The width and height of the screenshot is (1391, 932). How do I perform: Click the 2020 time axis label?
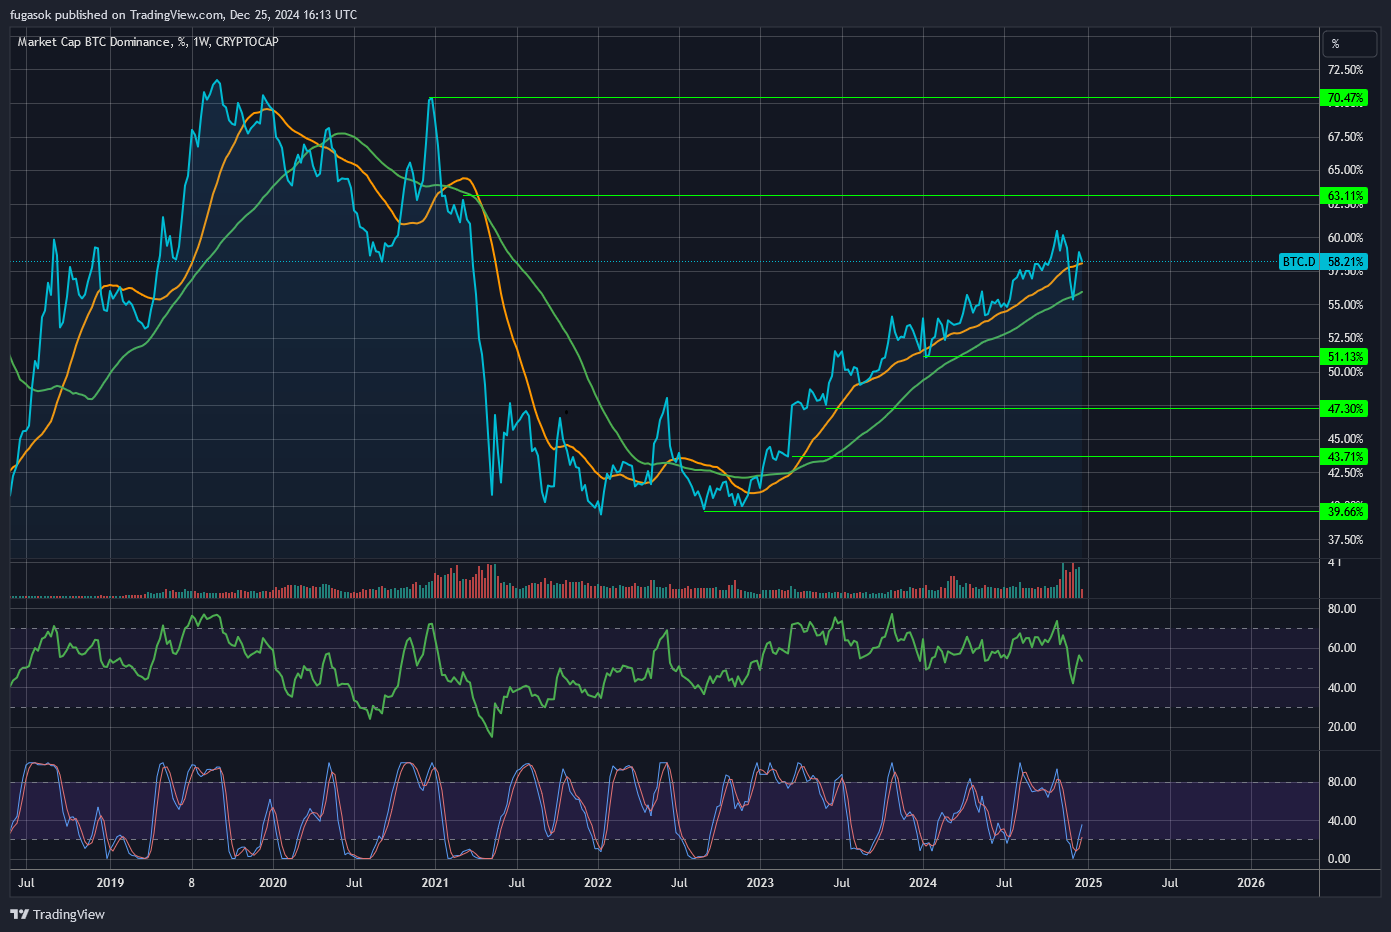click(x=273, y=883)
